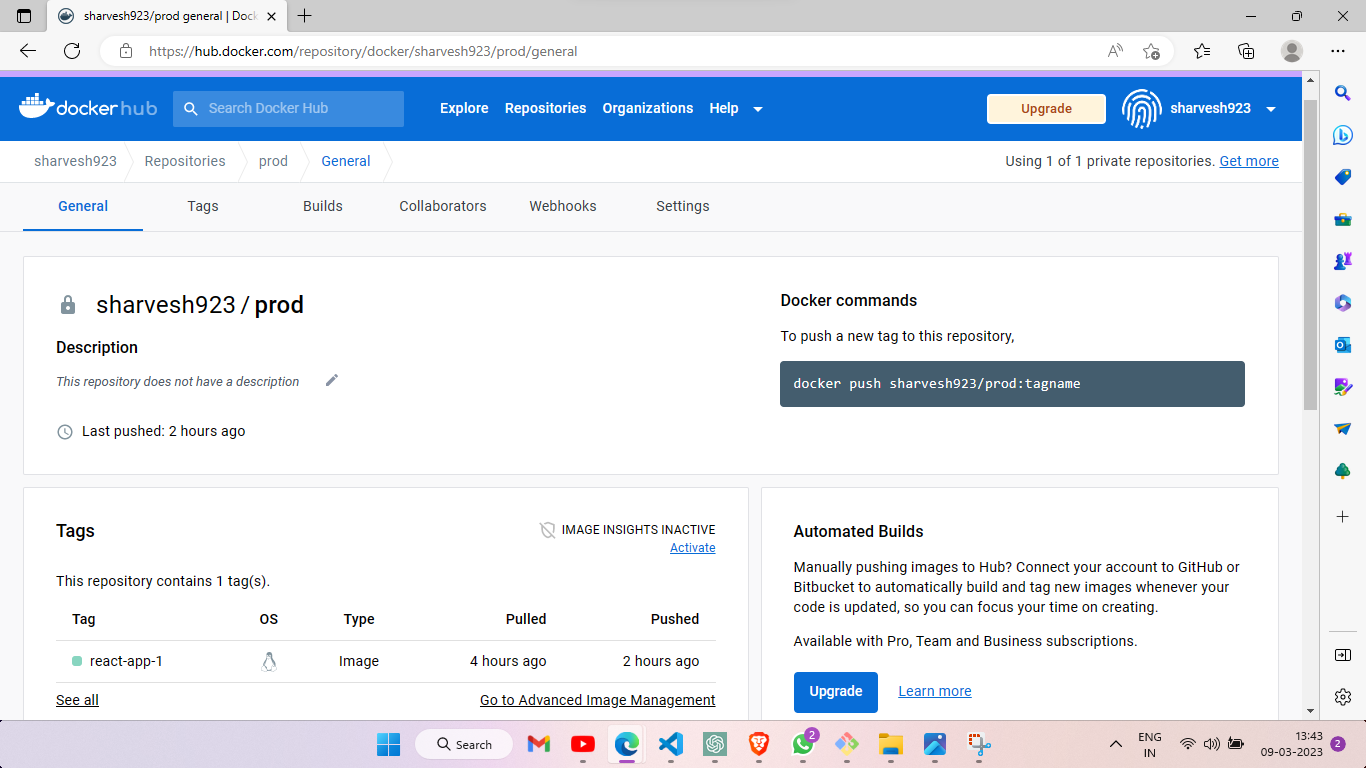Click the last pushed clock icon
The width and height of the screenshot is (1366, 768).
pos(65,431)
